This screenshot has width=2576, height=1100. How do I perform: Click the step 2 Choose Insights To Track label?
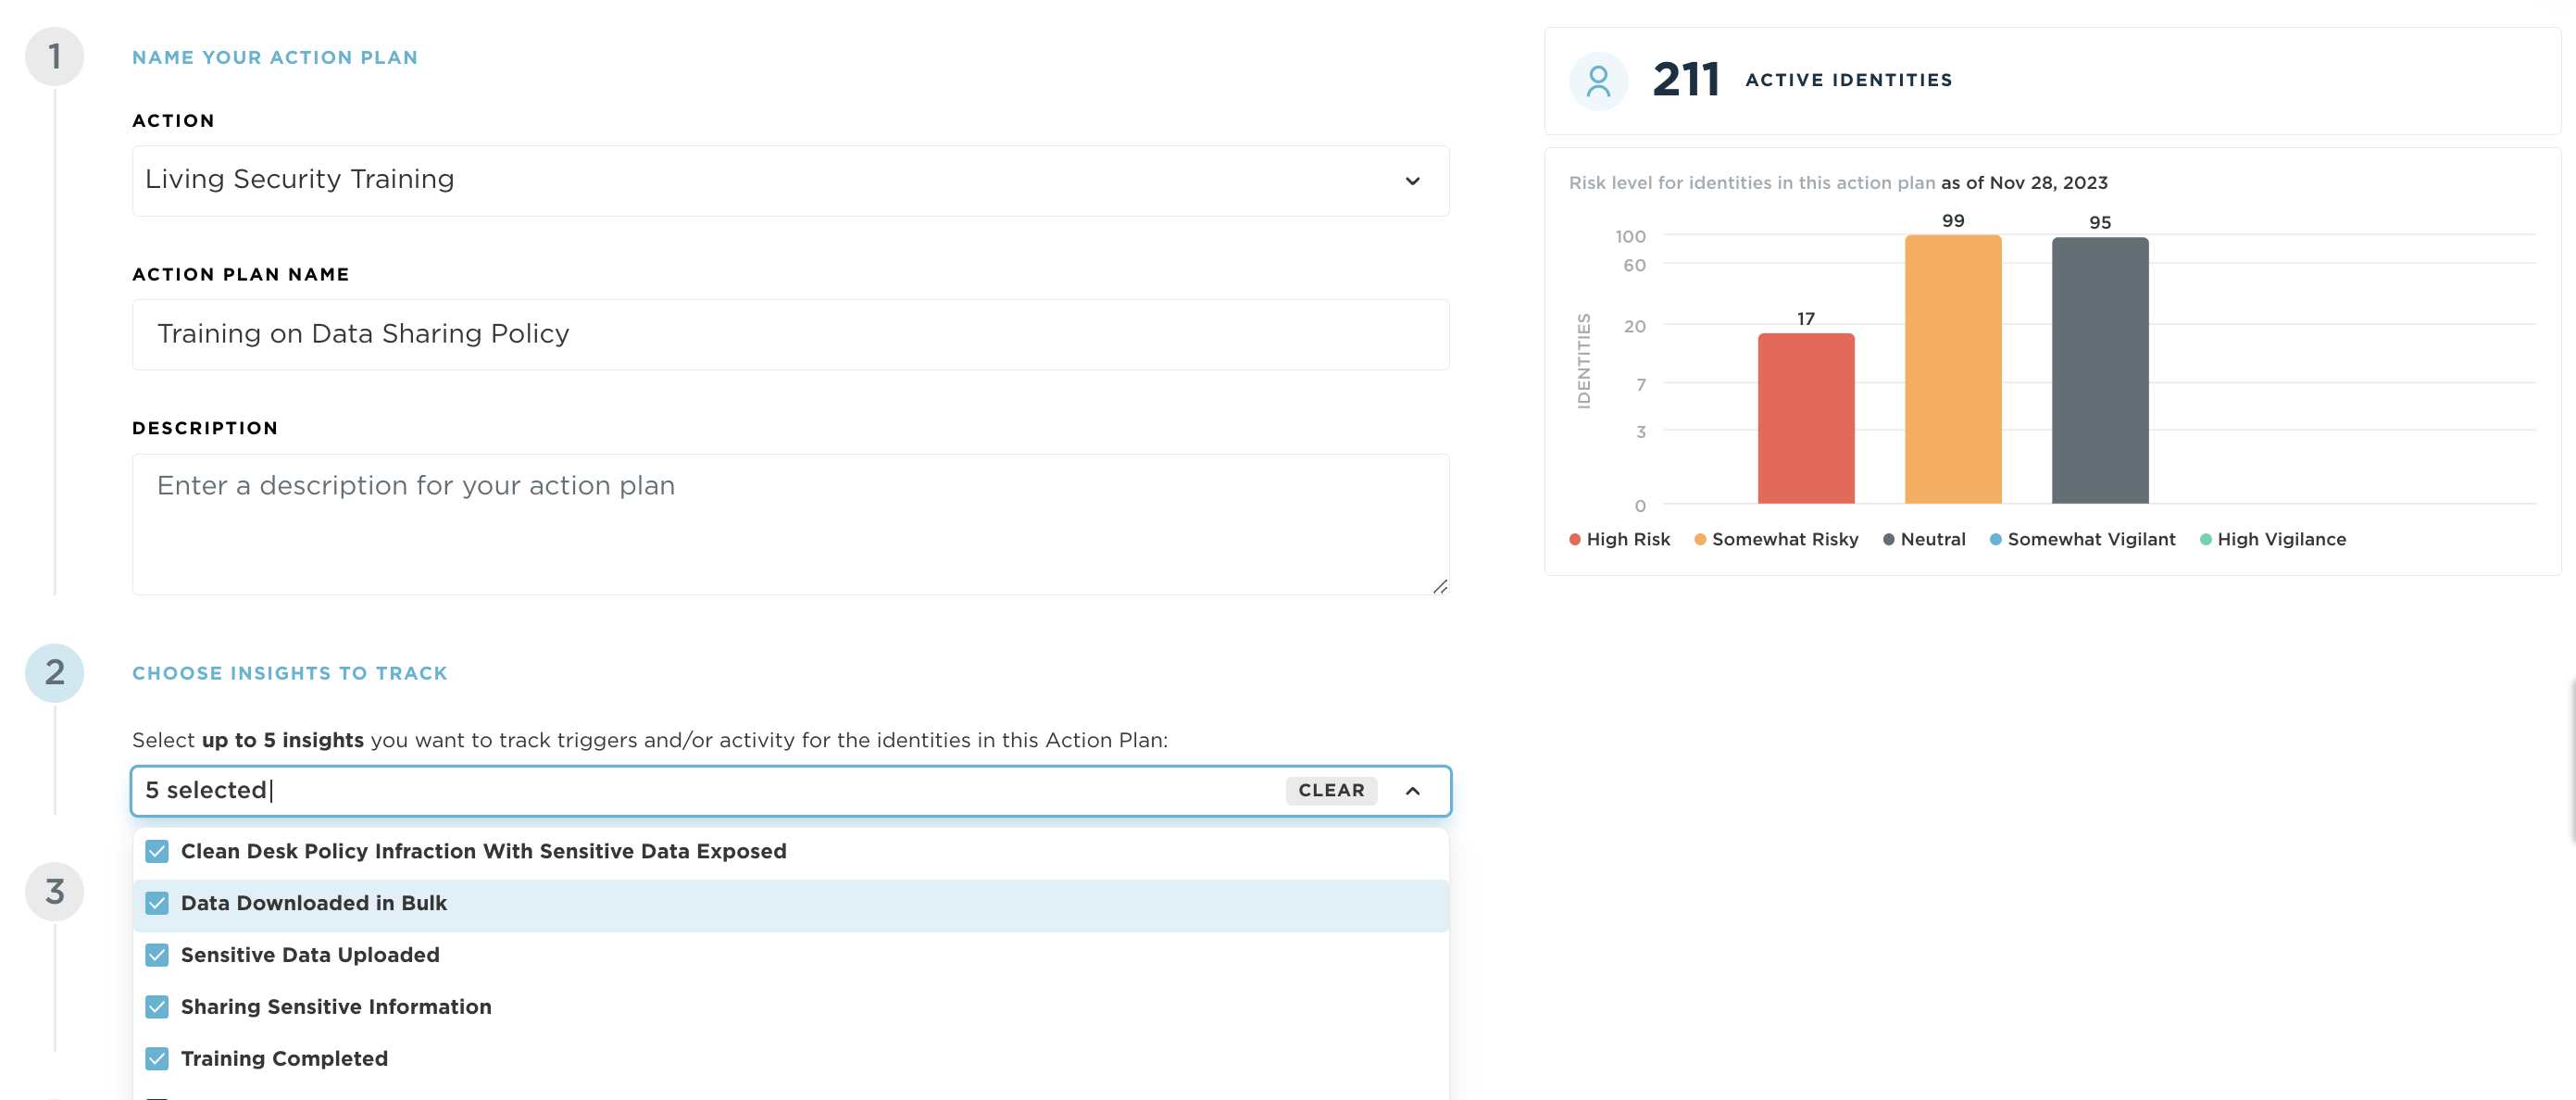coord(289,669)
